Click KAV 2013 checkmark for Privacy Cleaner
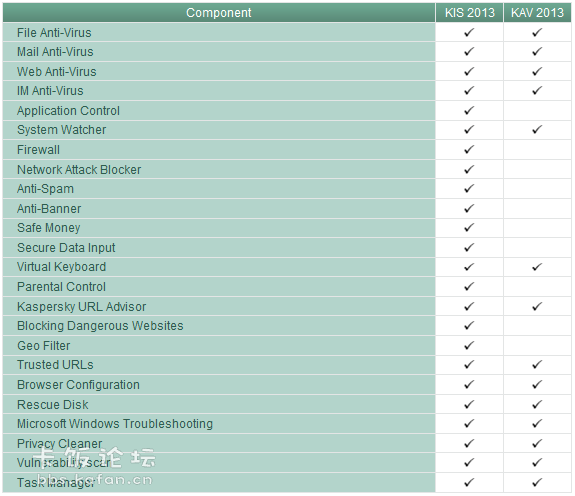This screenshot has height=496, width=575. click(x=537, y=444)
